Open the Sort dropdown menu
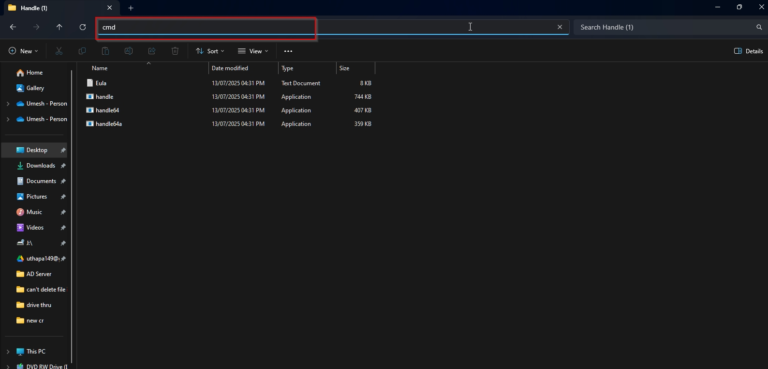This screenshot has height=369, width=768. click(x=210, y=51)
